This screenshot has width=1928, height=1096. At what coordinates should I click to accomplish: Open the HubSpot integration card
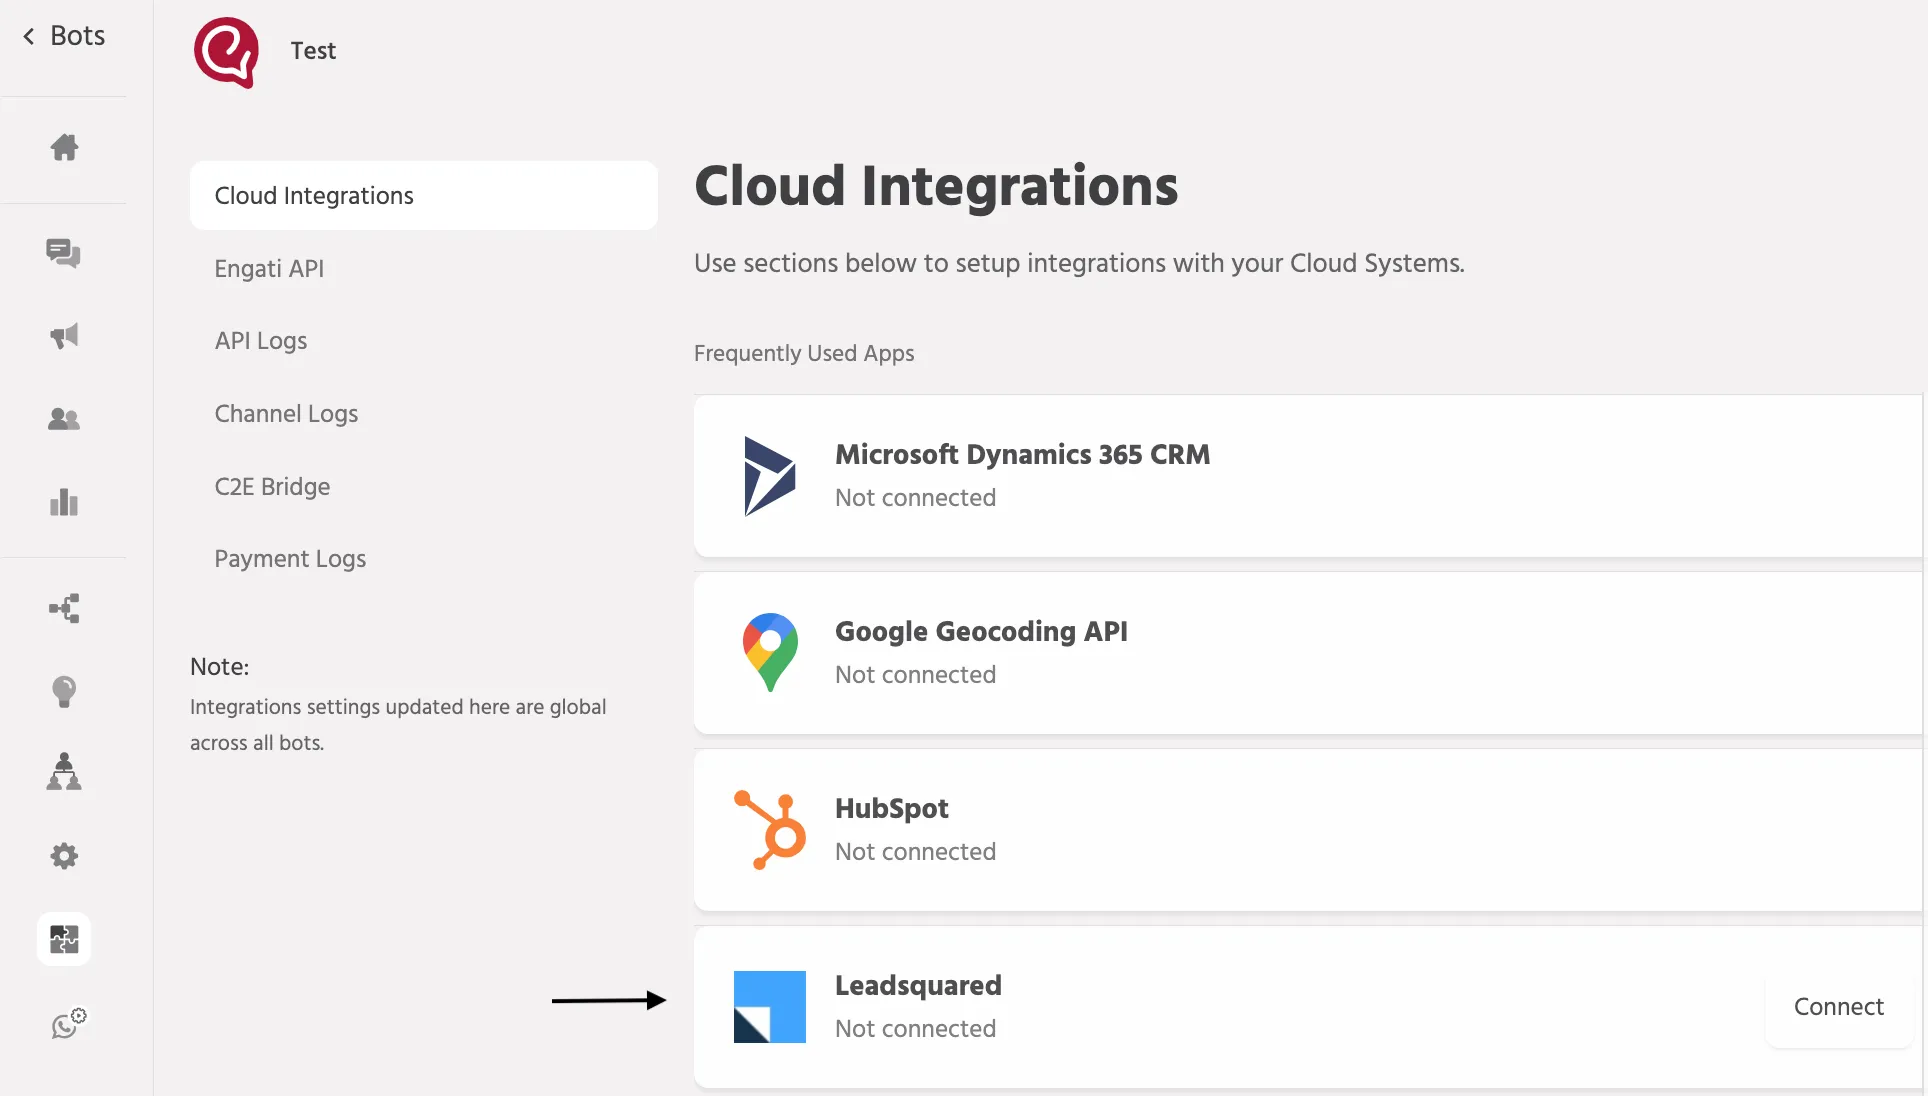[1308, 830]
